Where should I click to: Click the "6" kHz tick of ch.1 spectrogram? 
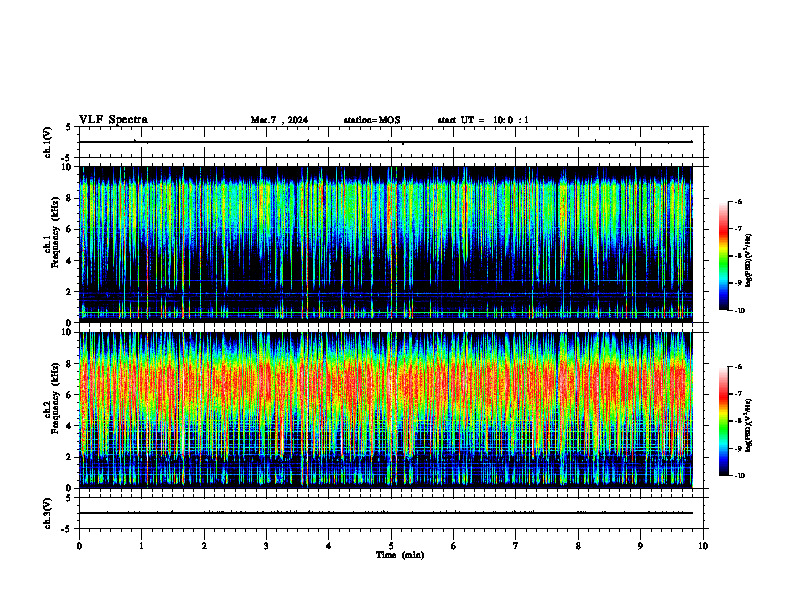[70, 229]
